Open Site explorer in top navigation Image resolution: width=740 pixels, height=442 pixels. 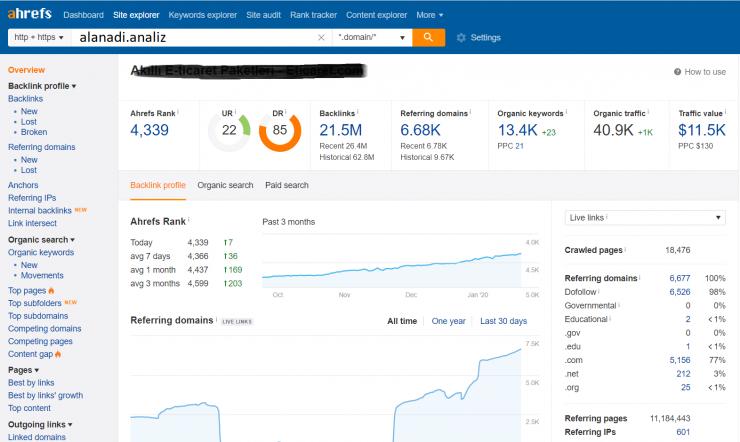tap(136, 15)
